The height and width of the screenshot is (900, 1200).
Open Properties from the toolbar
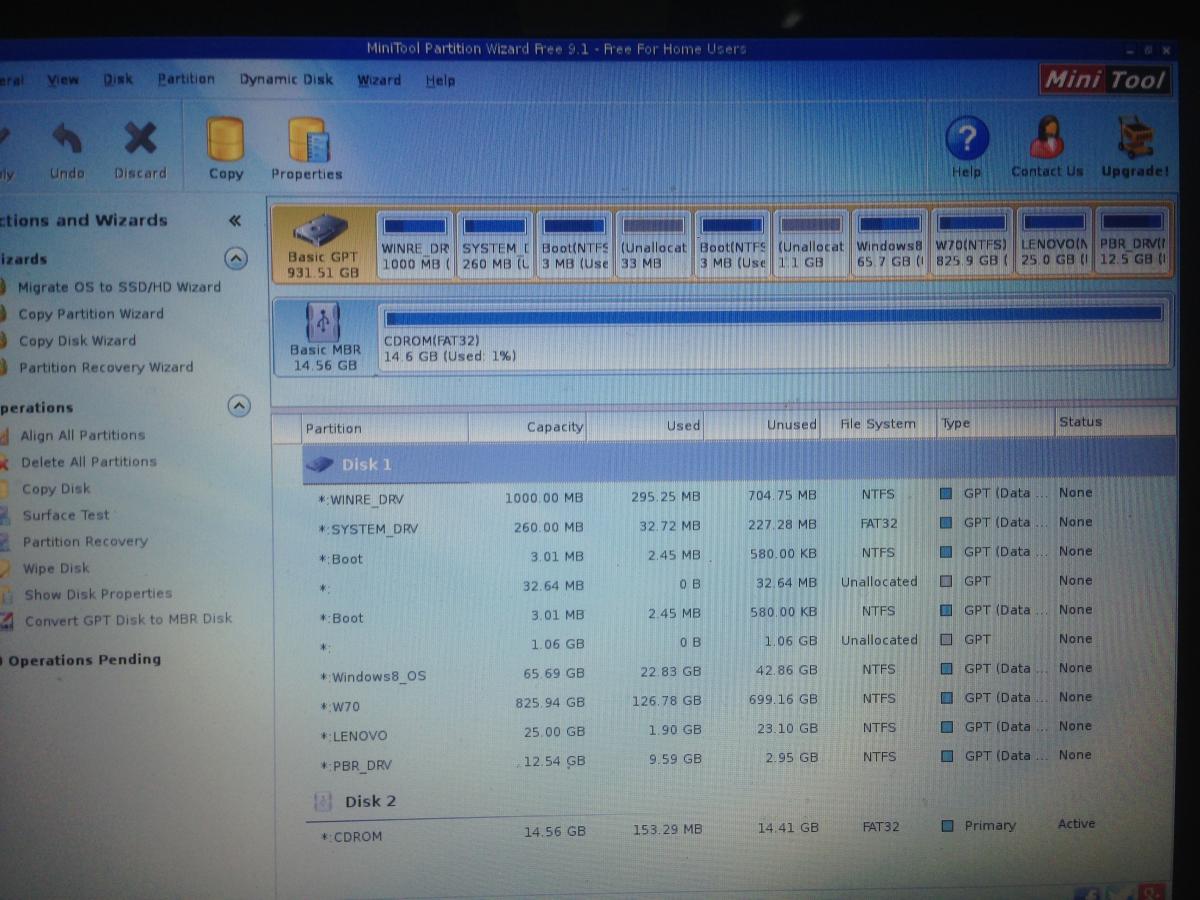(307, 141)
